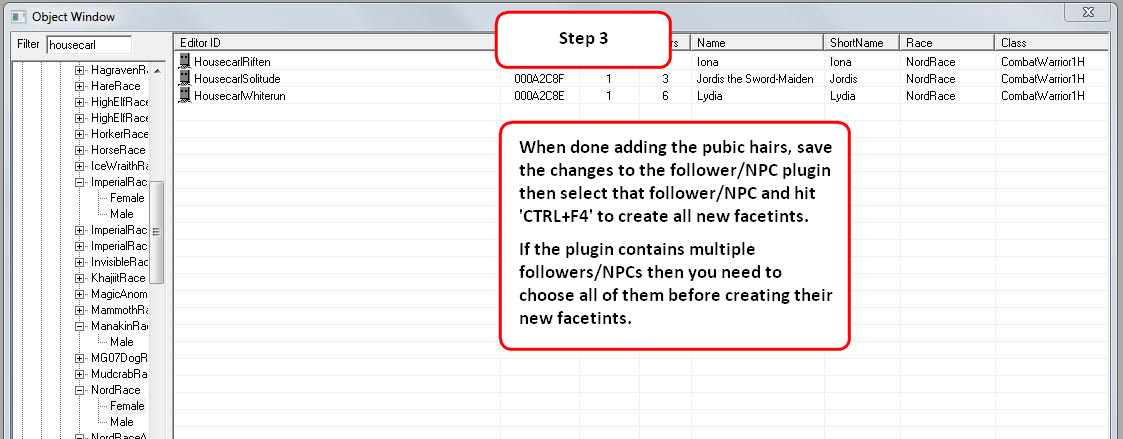The height and width of the screenshot is (439, 1123).
Task: Click the Object Window title bar icon
Action: (x=17, y=16)
